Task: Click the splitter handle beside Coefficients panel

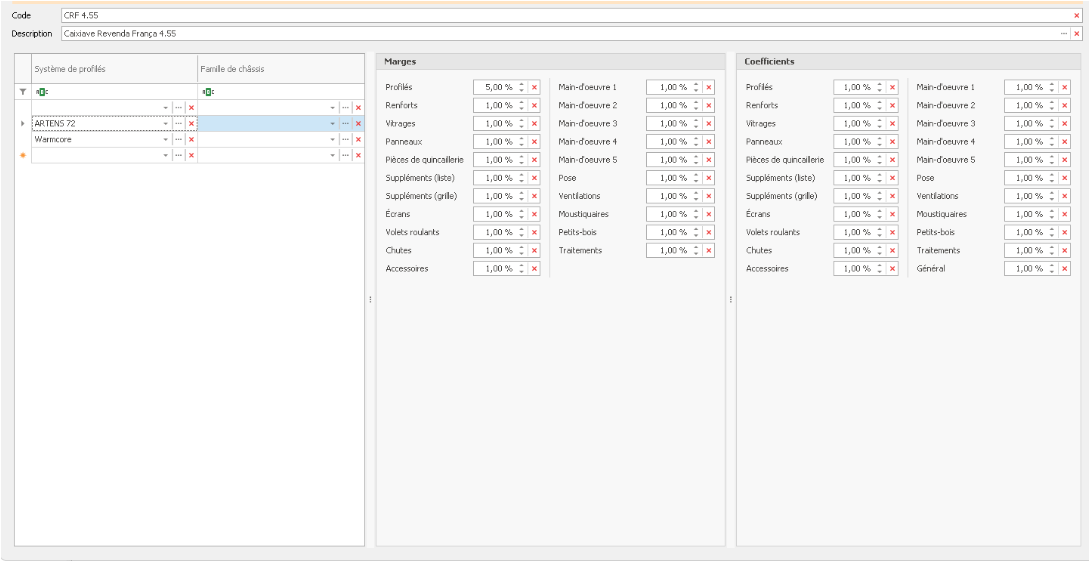Action: coord(731,300)
